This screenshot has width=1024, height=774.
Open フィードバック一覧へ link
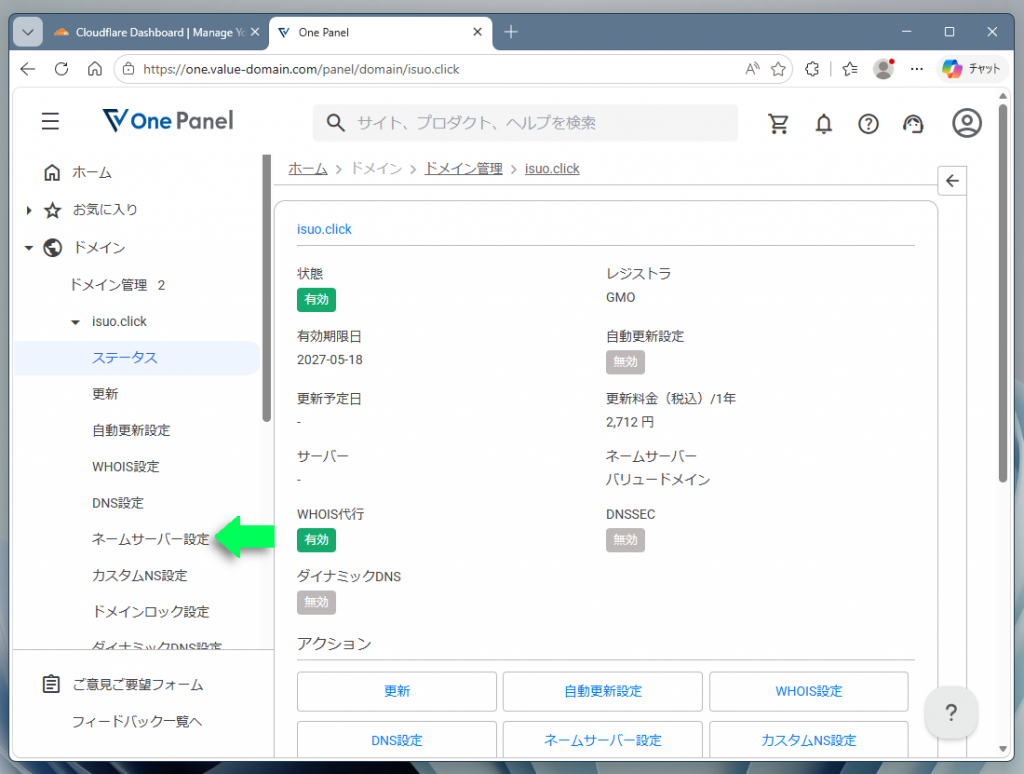point(136,722)
